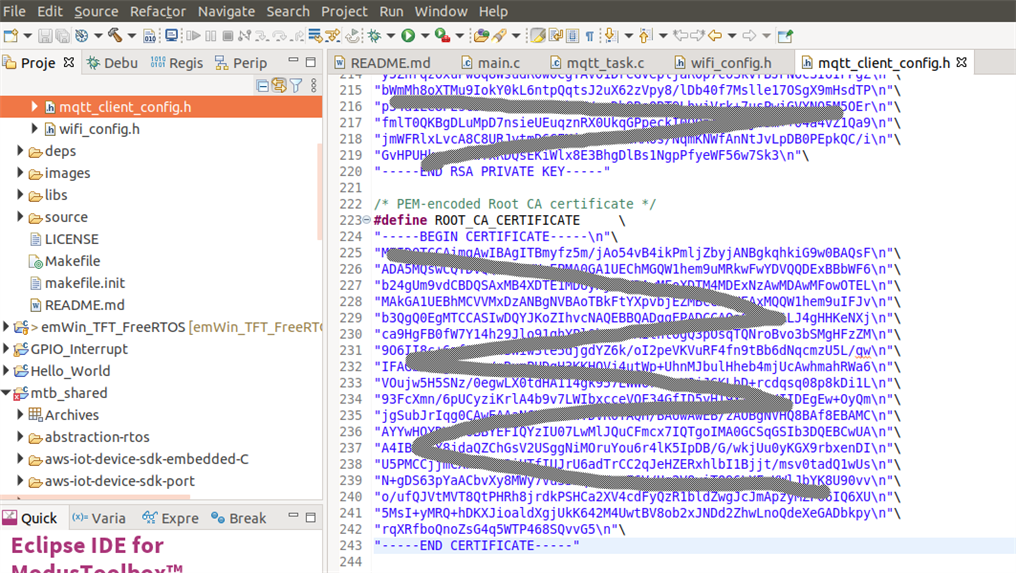Viewport: 1016px width, 573px height.
Task: Open the Project Explorer filter icon
Action: click(296, 86)
